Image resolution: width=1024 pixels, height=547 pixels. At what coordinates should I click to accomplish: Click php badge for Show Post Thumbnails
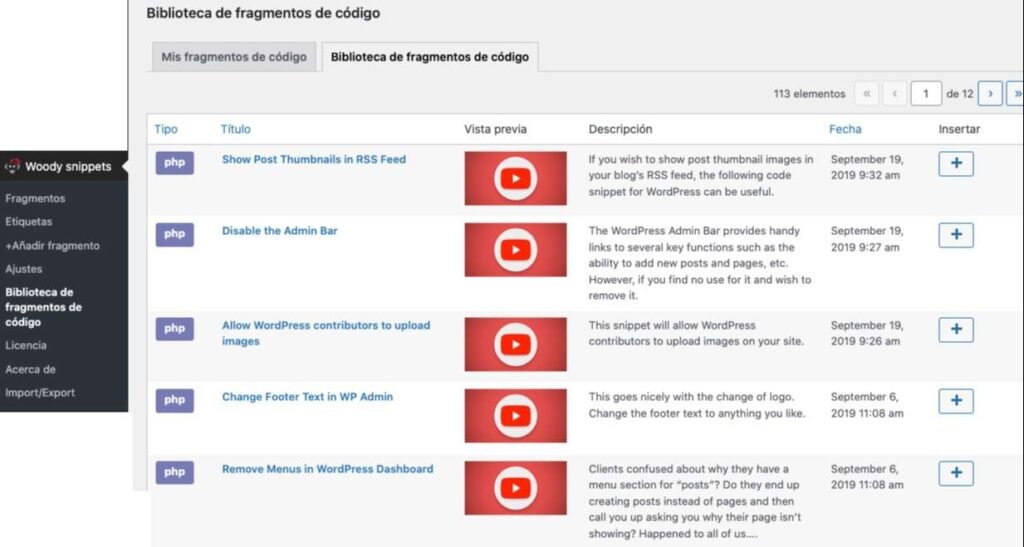tap(174, 163)
